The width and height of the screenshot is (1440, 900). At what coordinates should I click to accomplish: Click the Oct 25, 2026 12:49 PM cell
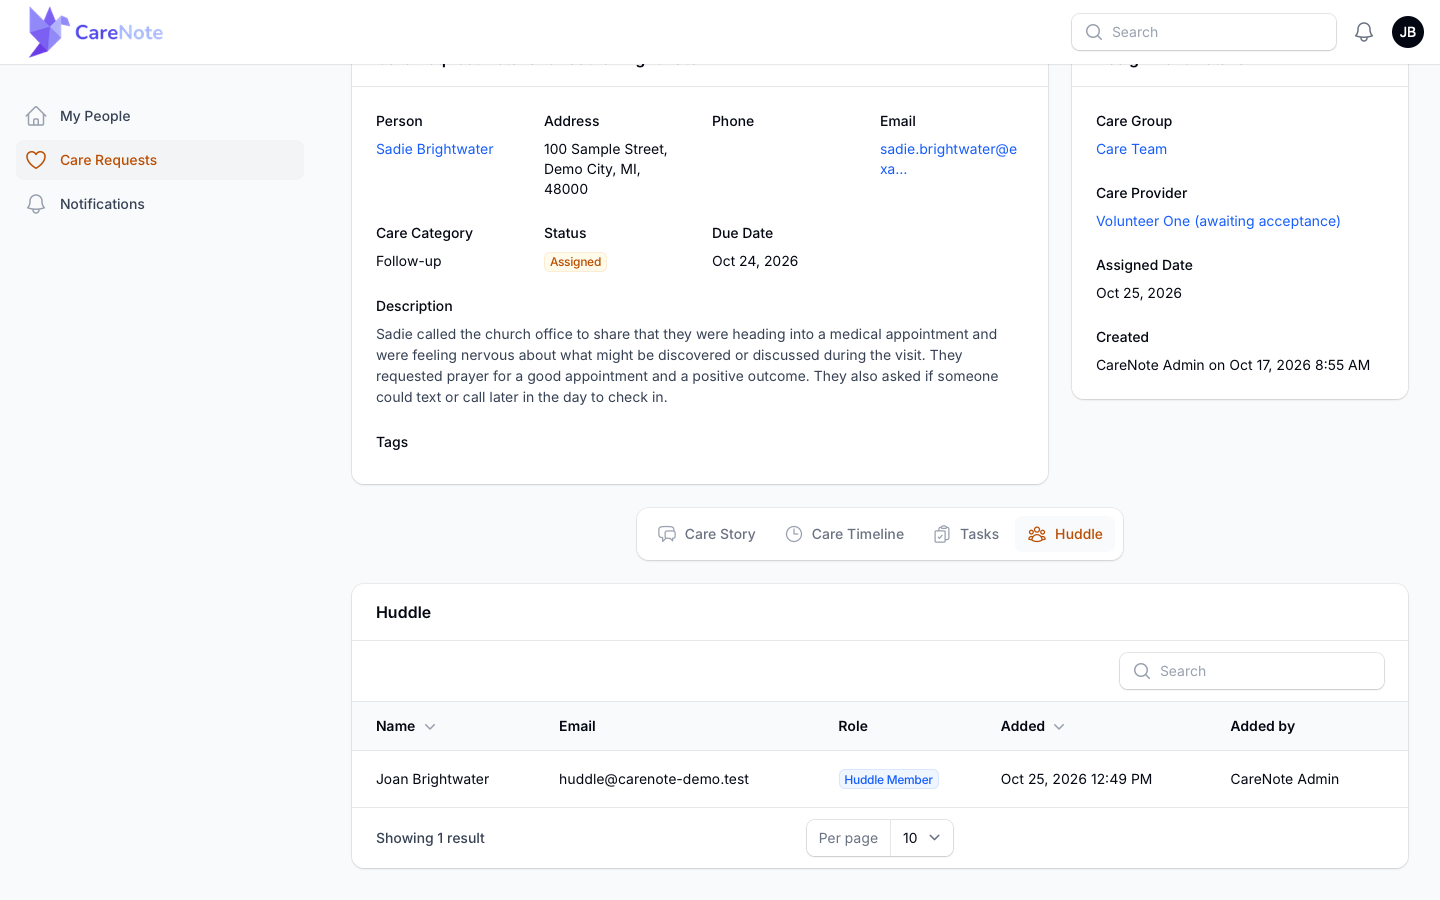click(x=1076, y=779)
